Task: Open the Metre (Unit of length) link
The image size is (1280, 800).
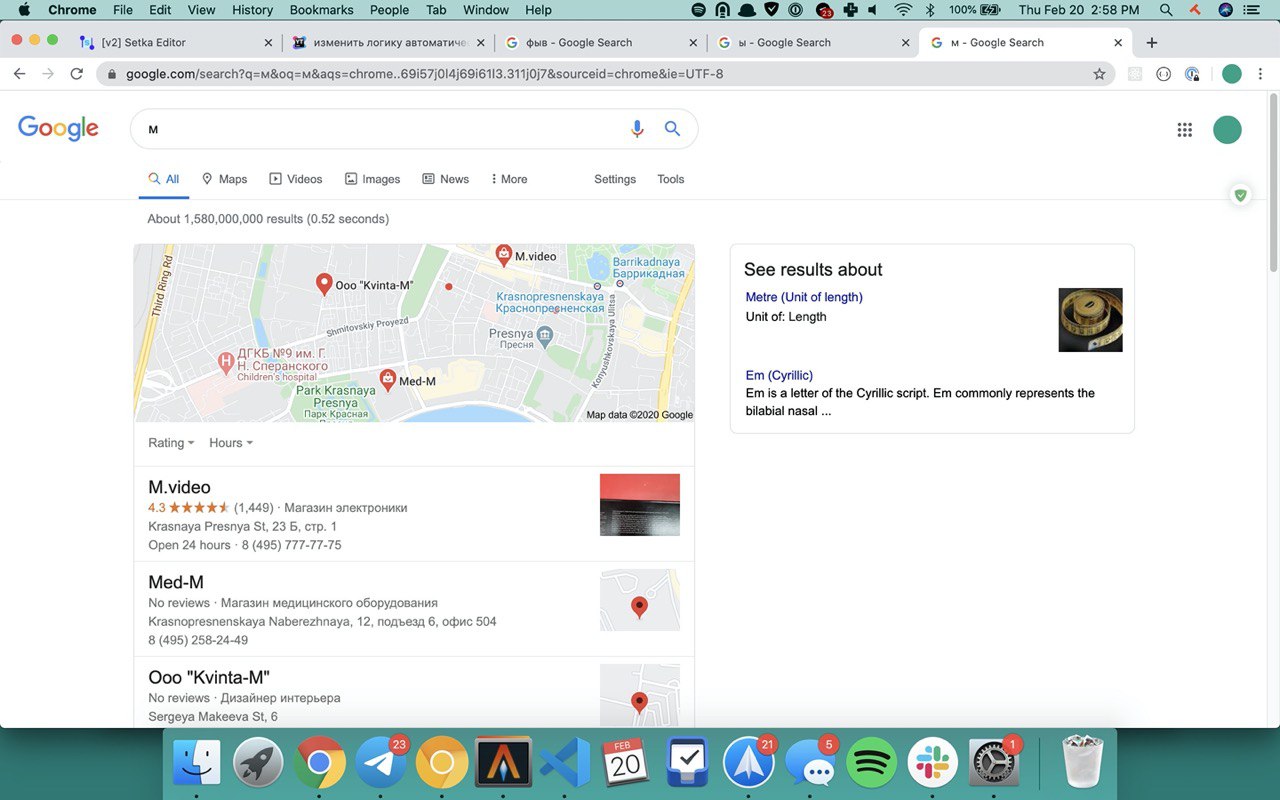Action: (804, 297)
